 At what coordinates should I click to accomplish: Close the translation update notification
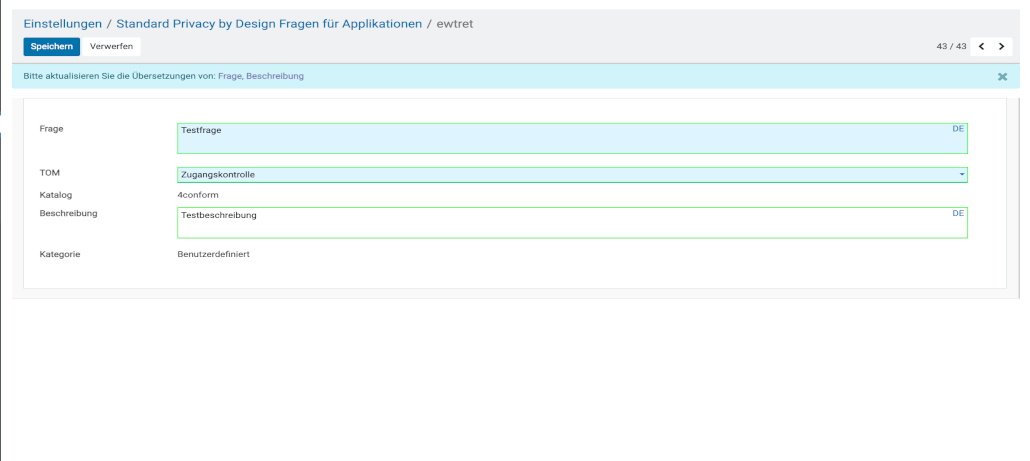point(1002,76)
